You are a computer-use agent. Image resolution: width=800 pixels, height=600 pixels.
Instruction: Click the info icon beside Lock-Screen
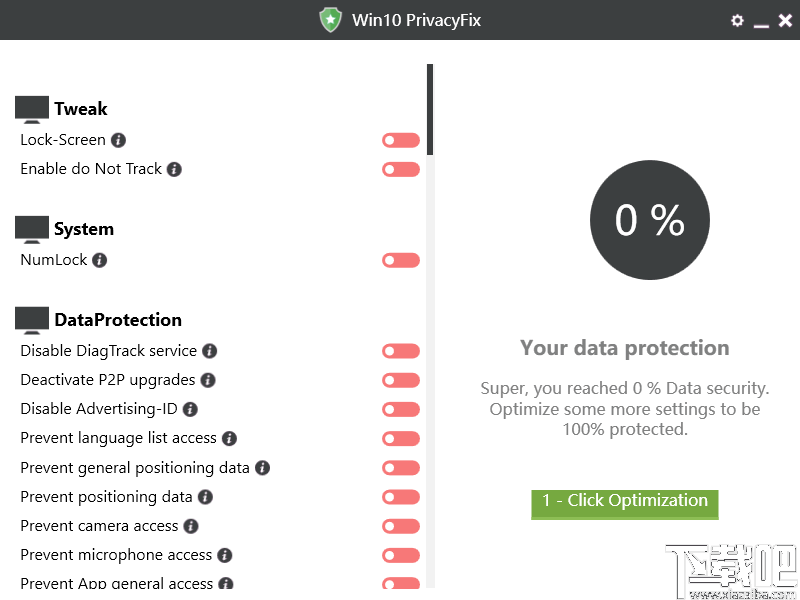coord(117,140)
